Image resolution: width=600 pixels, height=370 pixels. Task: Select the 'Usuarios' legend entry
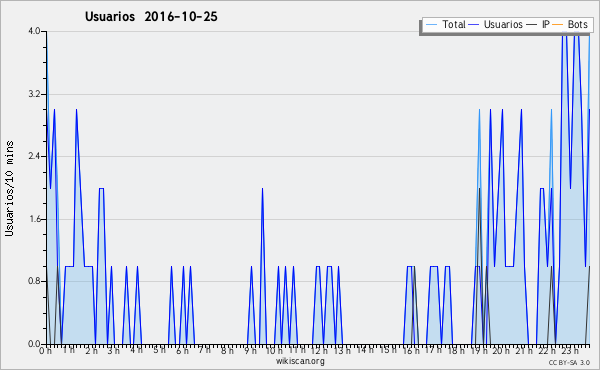pyautogui.click(x=495, y=24)
